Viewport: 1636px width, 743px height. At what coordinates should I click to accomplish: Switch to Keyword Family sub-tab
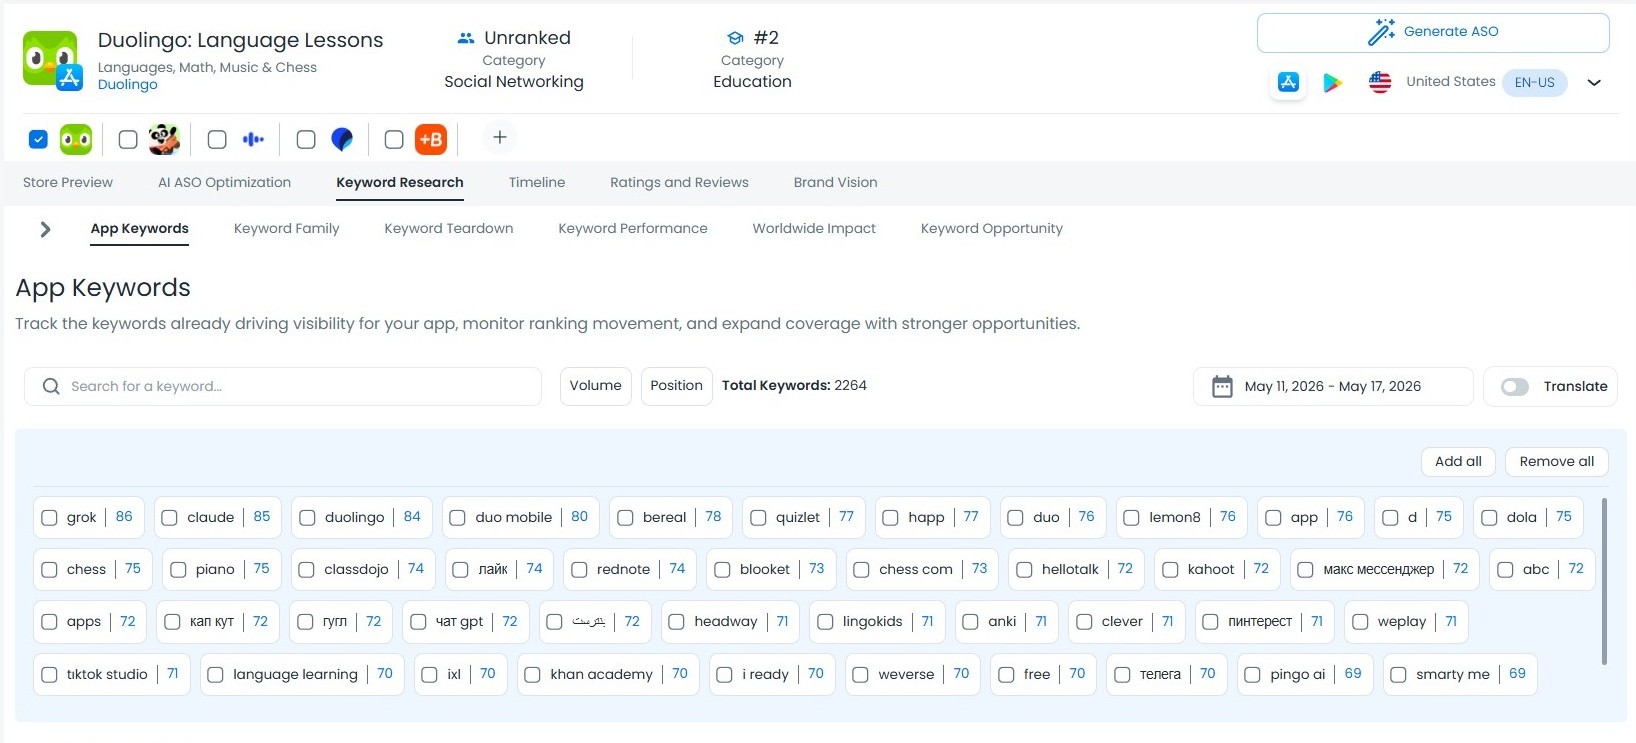[287, 228]
